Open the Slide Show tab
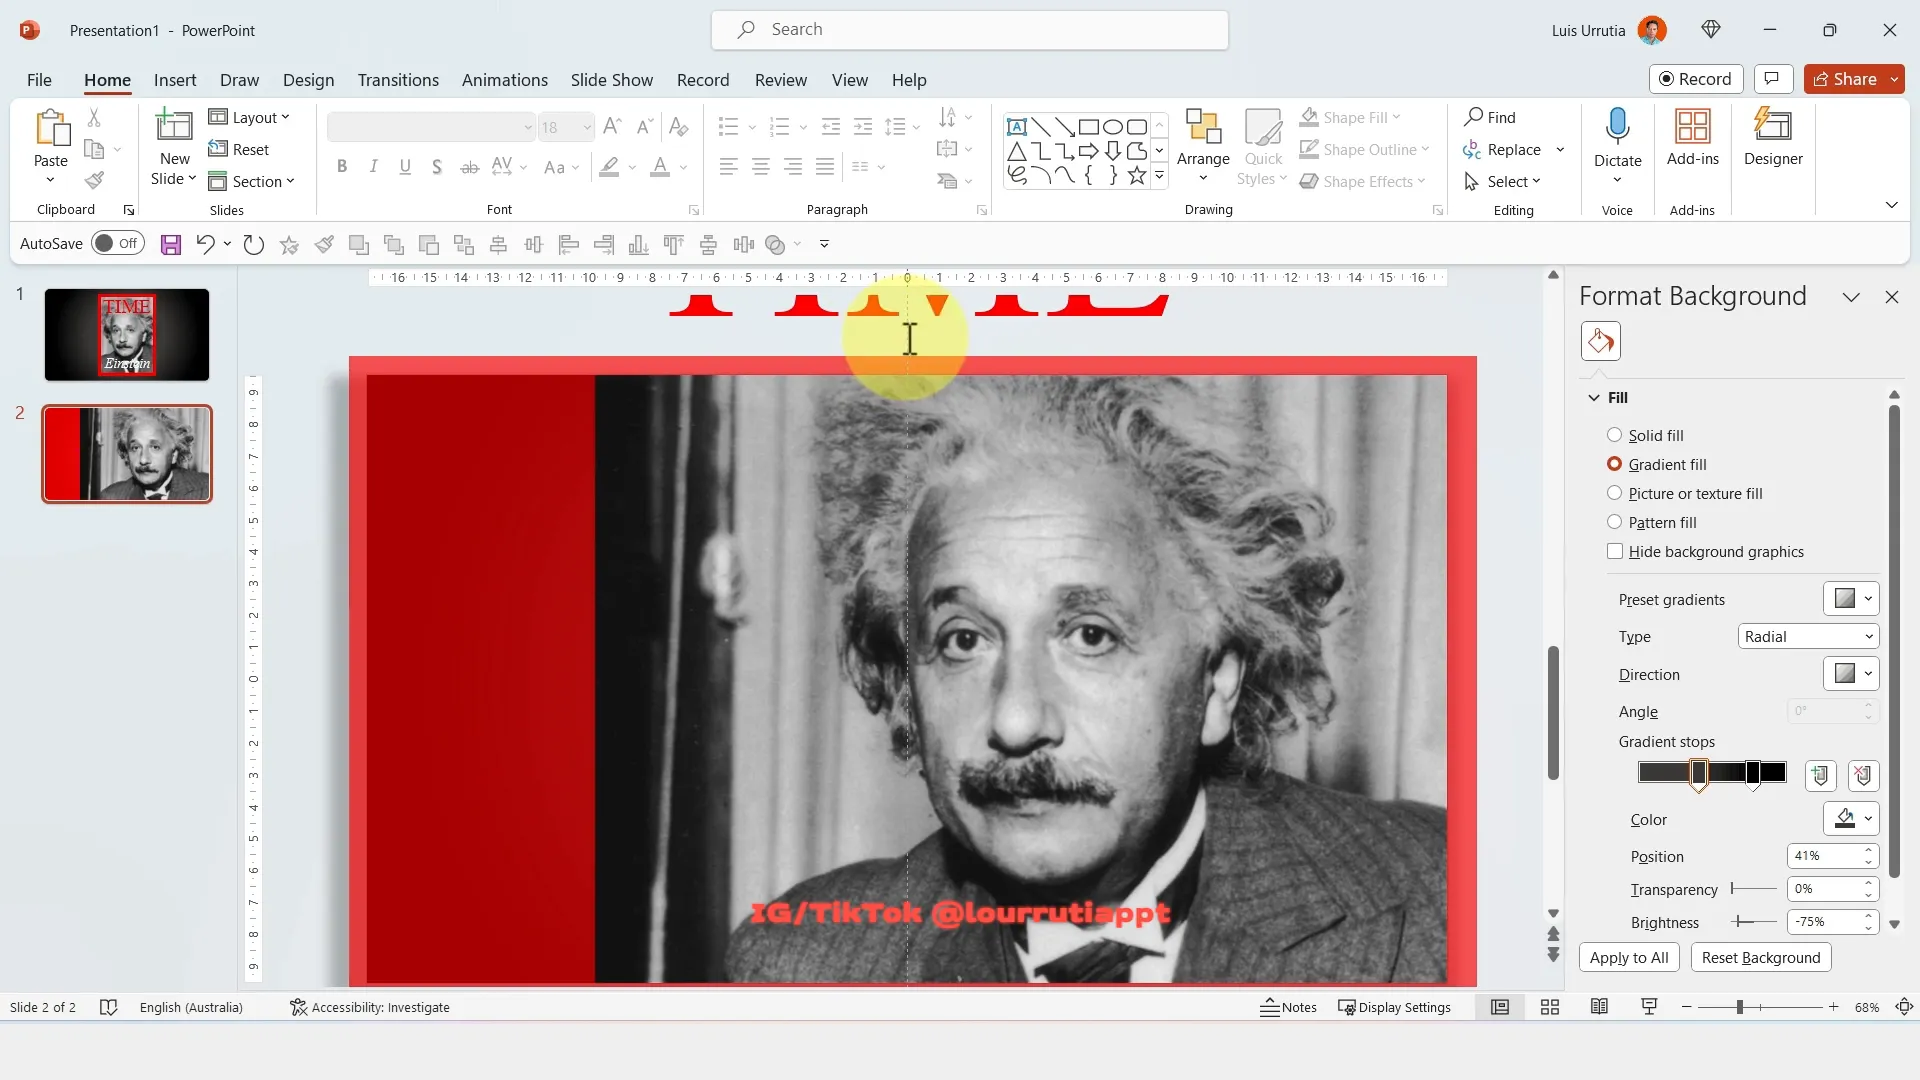 tap(612, 80)
